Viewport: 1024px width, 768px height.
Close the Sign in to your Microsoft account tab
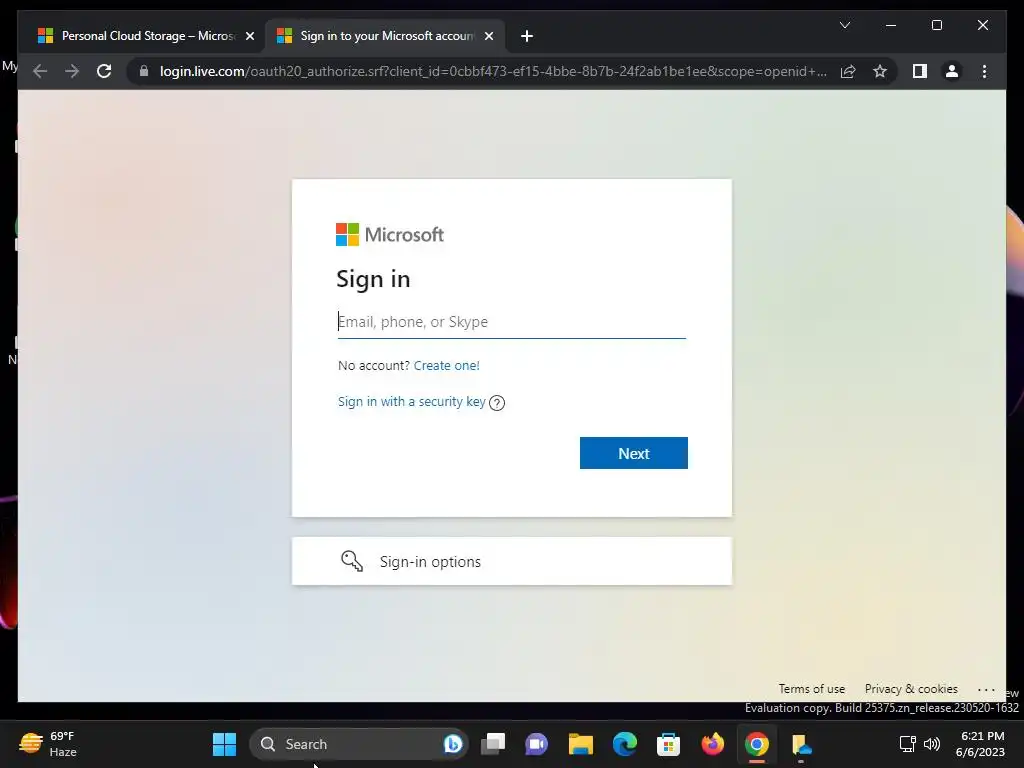coord(488,37)
